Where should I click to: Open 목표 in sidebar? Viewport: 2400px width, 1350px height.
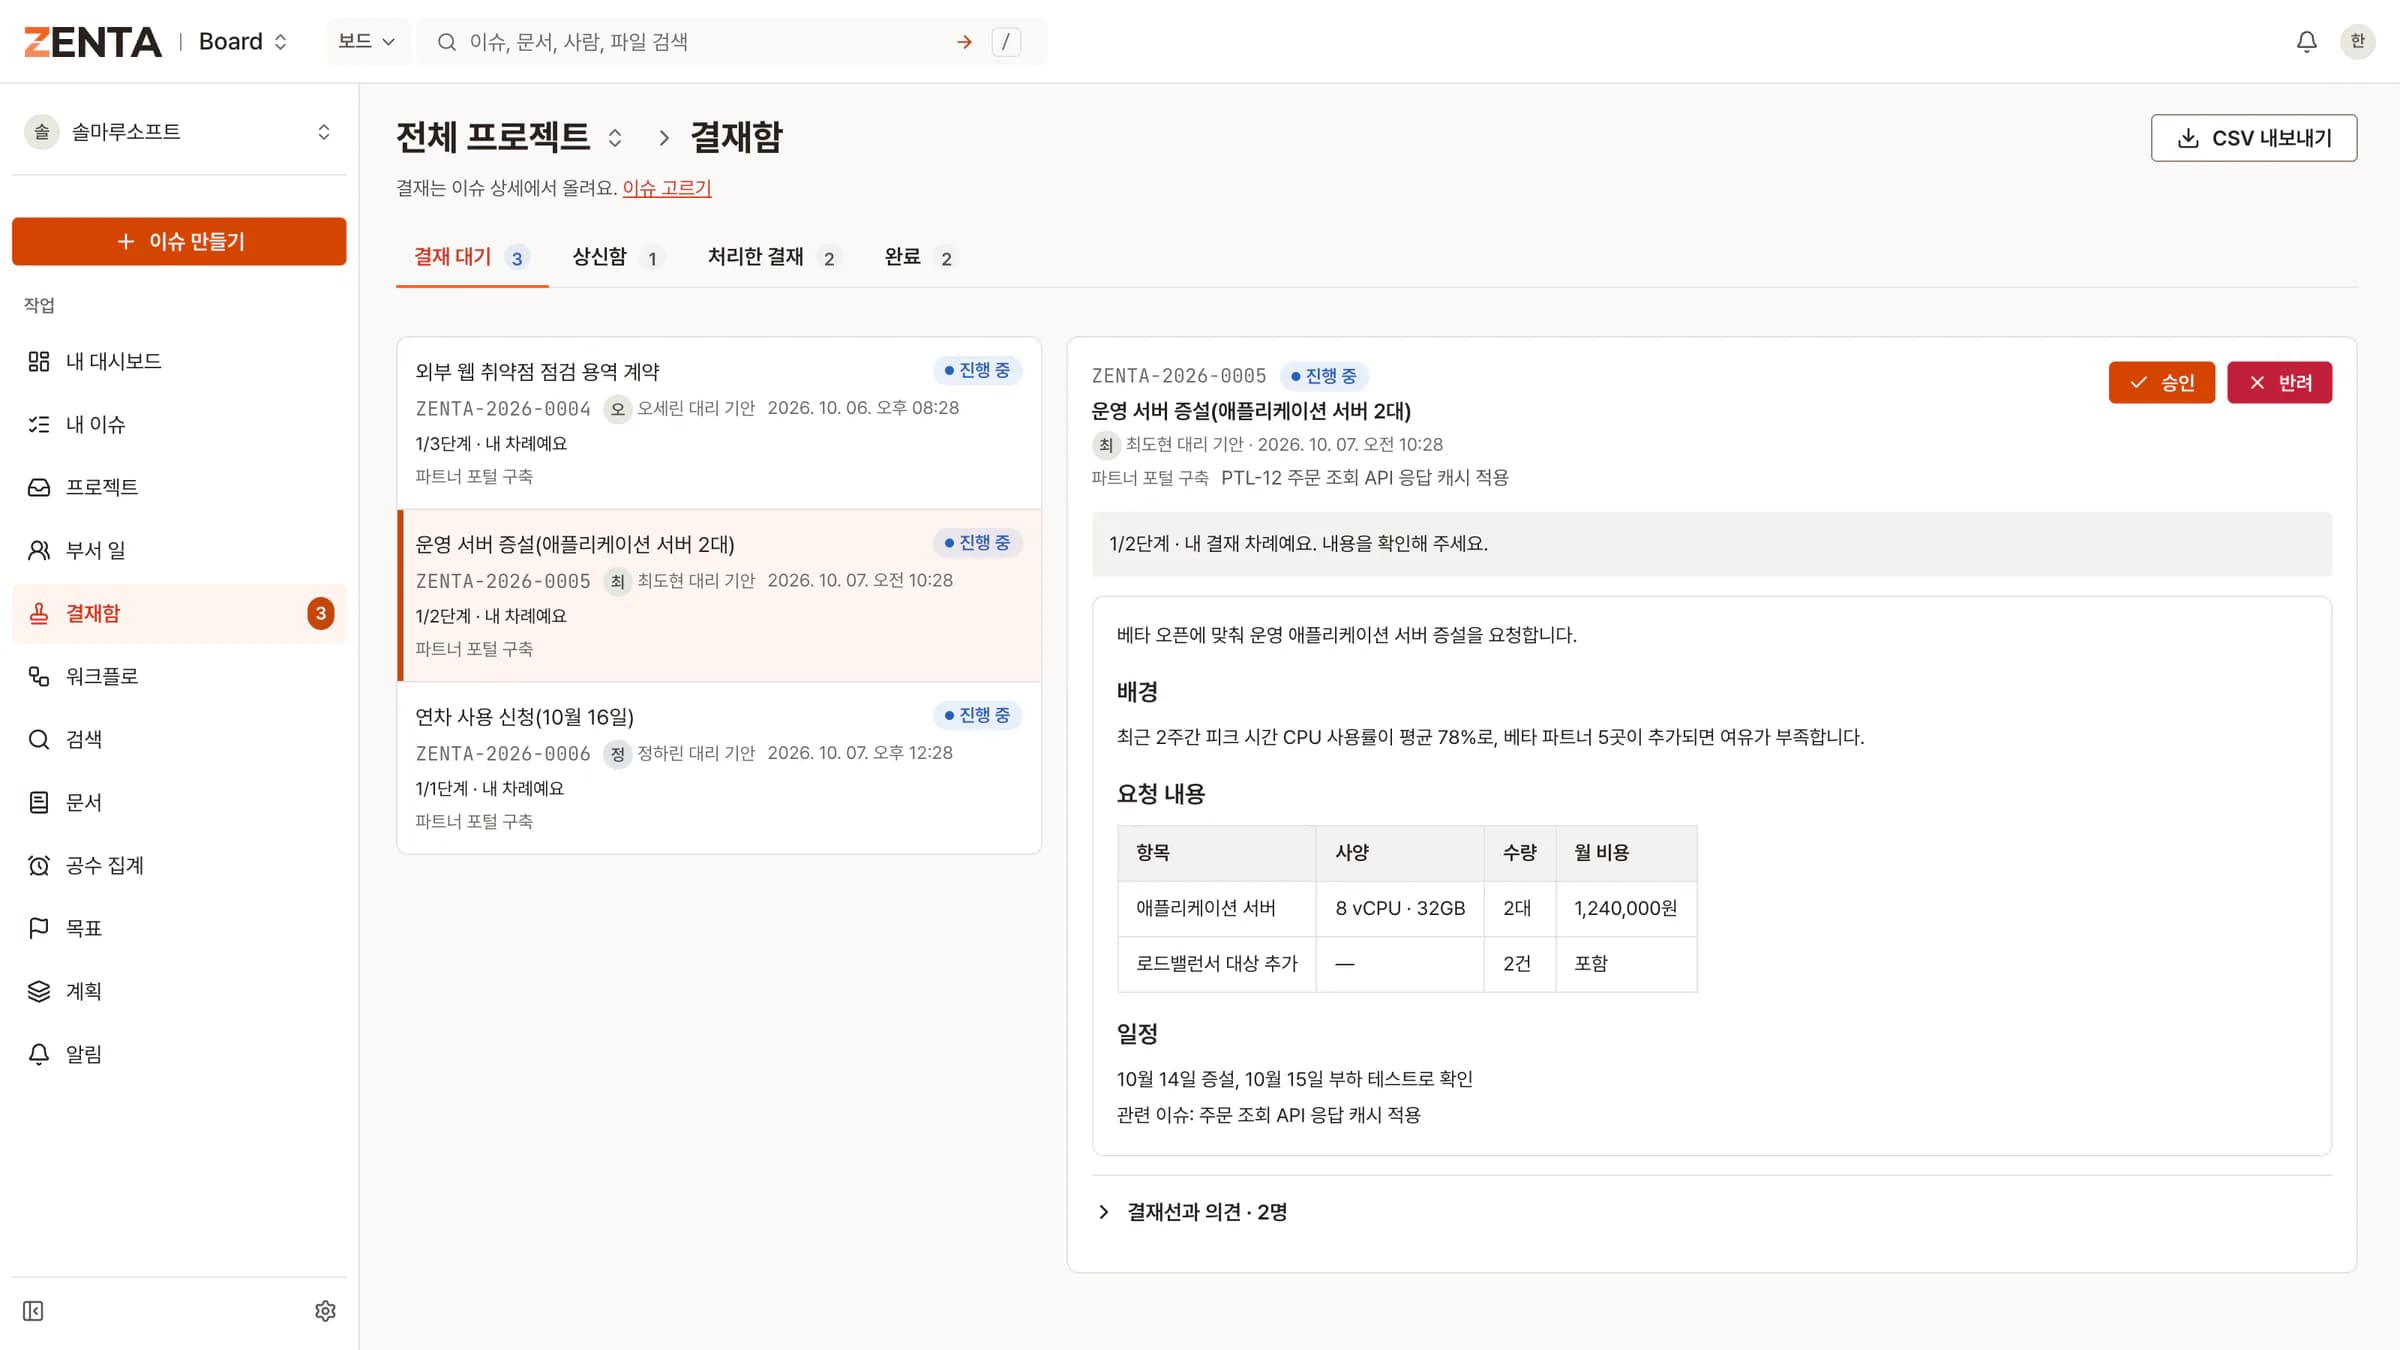pos(179,928)
